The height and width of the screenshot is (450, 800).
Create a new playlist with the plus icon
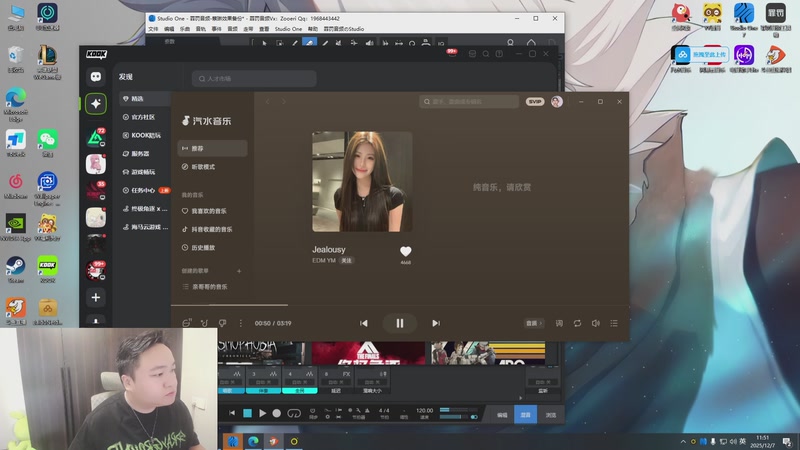[x=239, y=271]
